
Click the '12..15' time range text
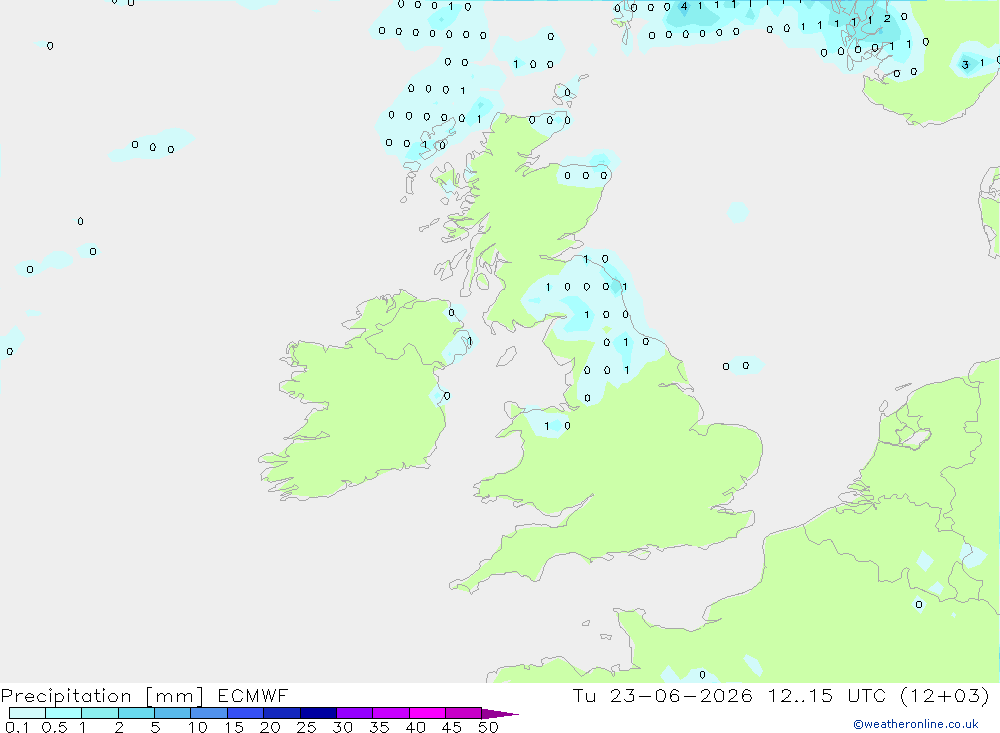(x=800, y=695)
